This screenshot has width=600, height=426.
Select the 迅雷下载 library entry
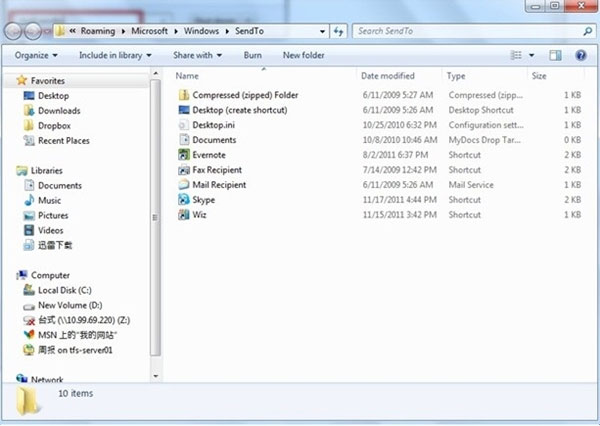[x=55, y=245]
